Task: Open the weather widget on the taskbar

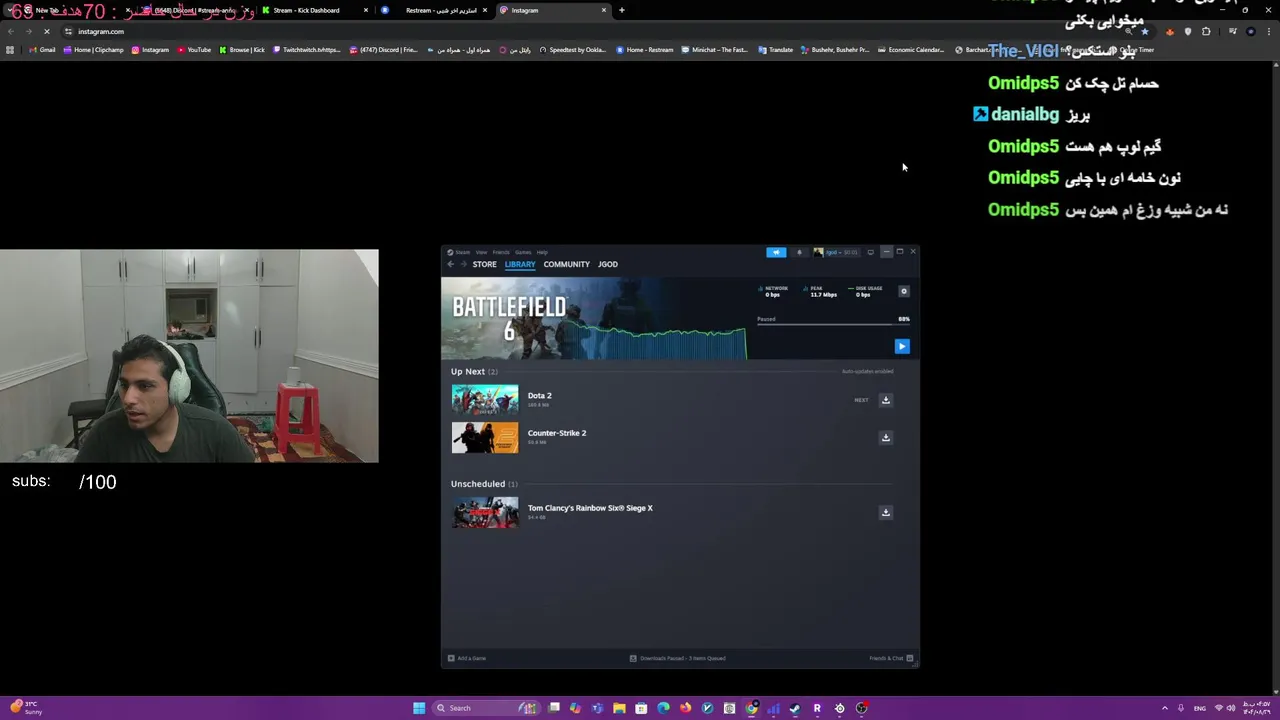Action: pyautogui.click(x=26, y=708)
